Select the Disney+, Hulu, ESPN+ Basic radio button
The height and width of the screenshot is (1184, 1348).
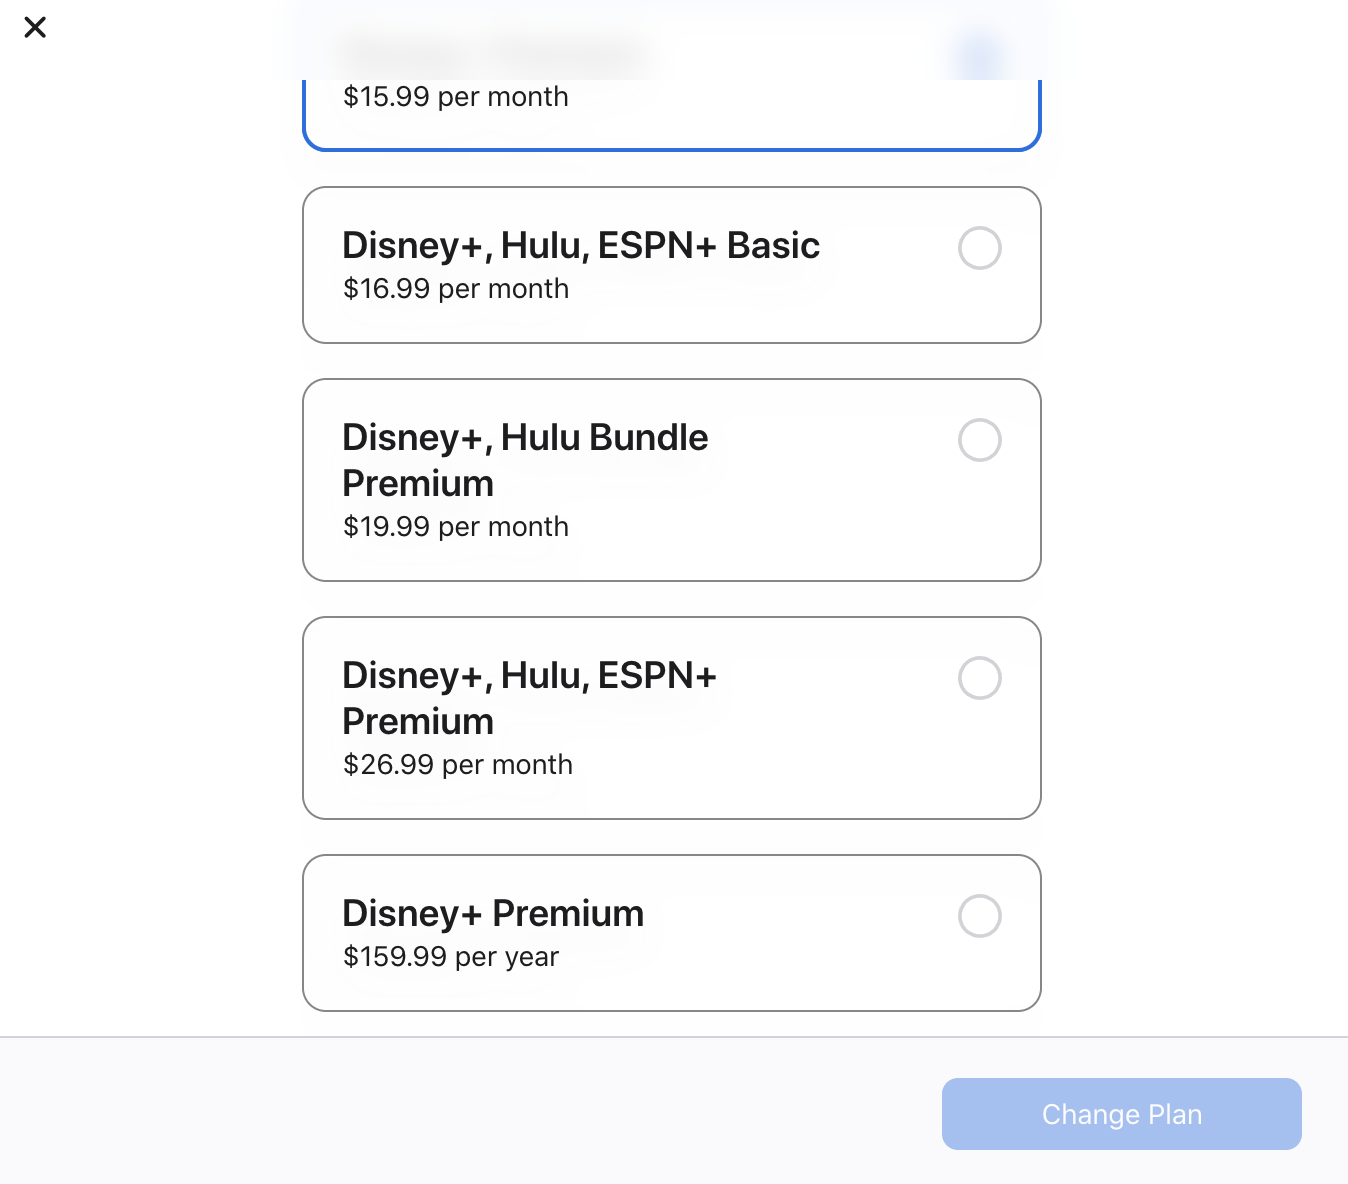(x=979, y=248)
